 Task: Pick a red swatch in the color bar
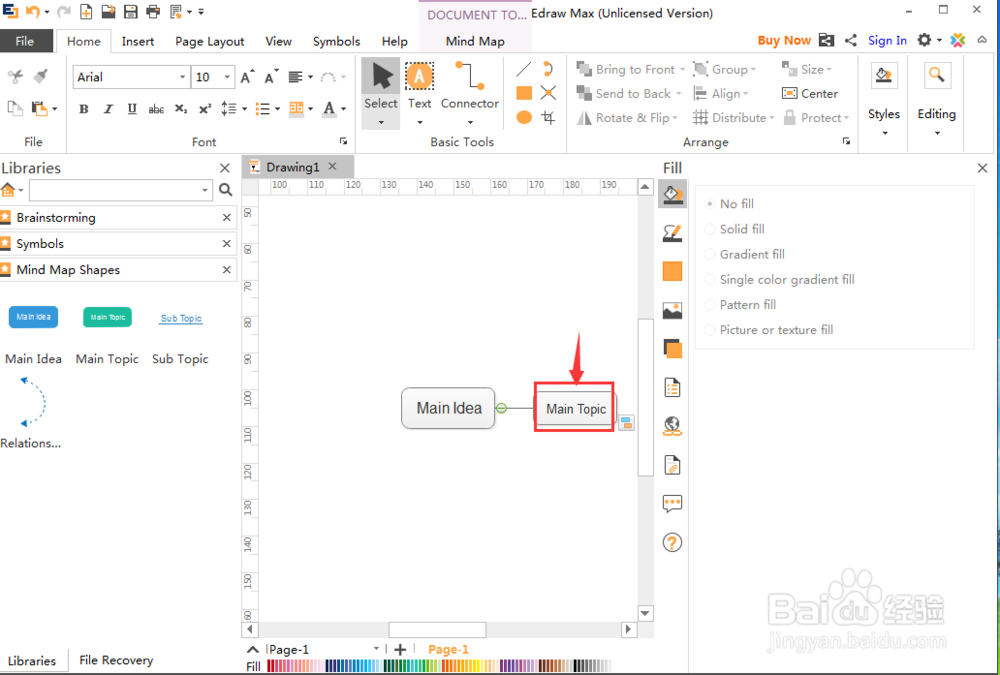point(272,666)
